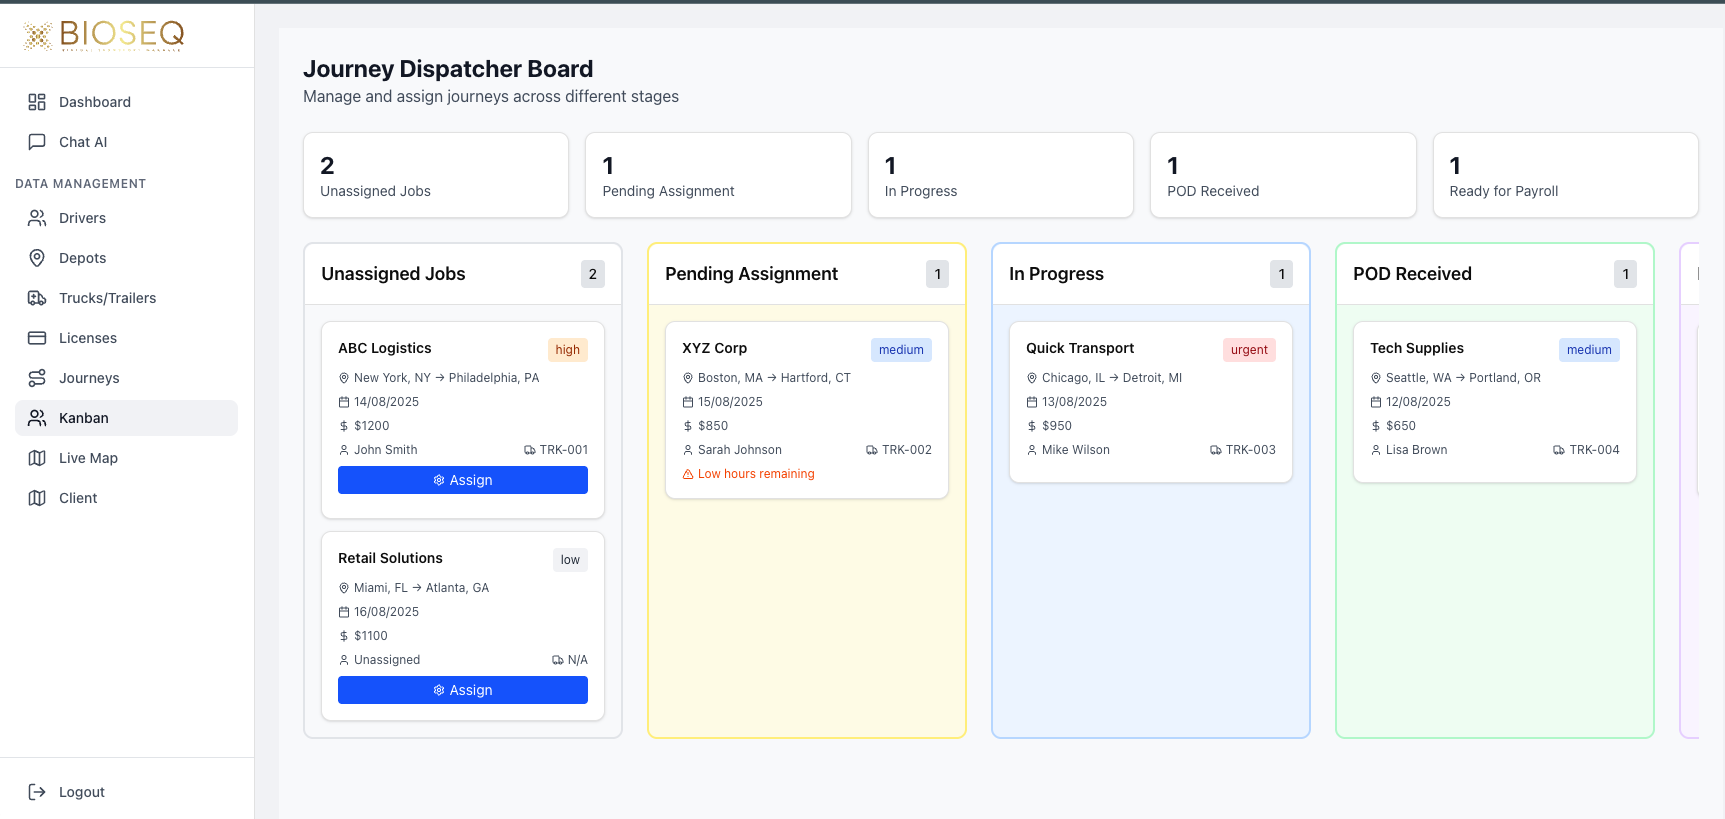Click the Licenses card icon
1725x819 pixels.
[37, 338]
